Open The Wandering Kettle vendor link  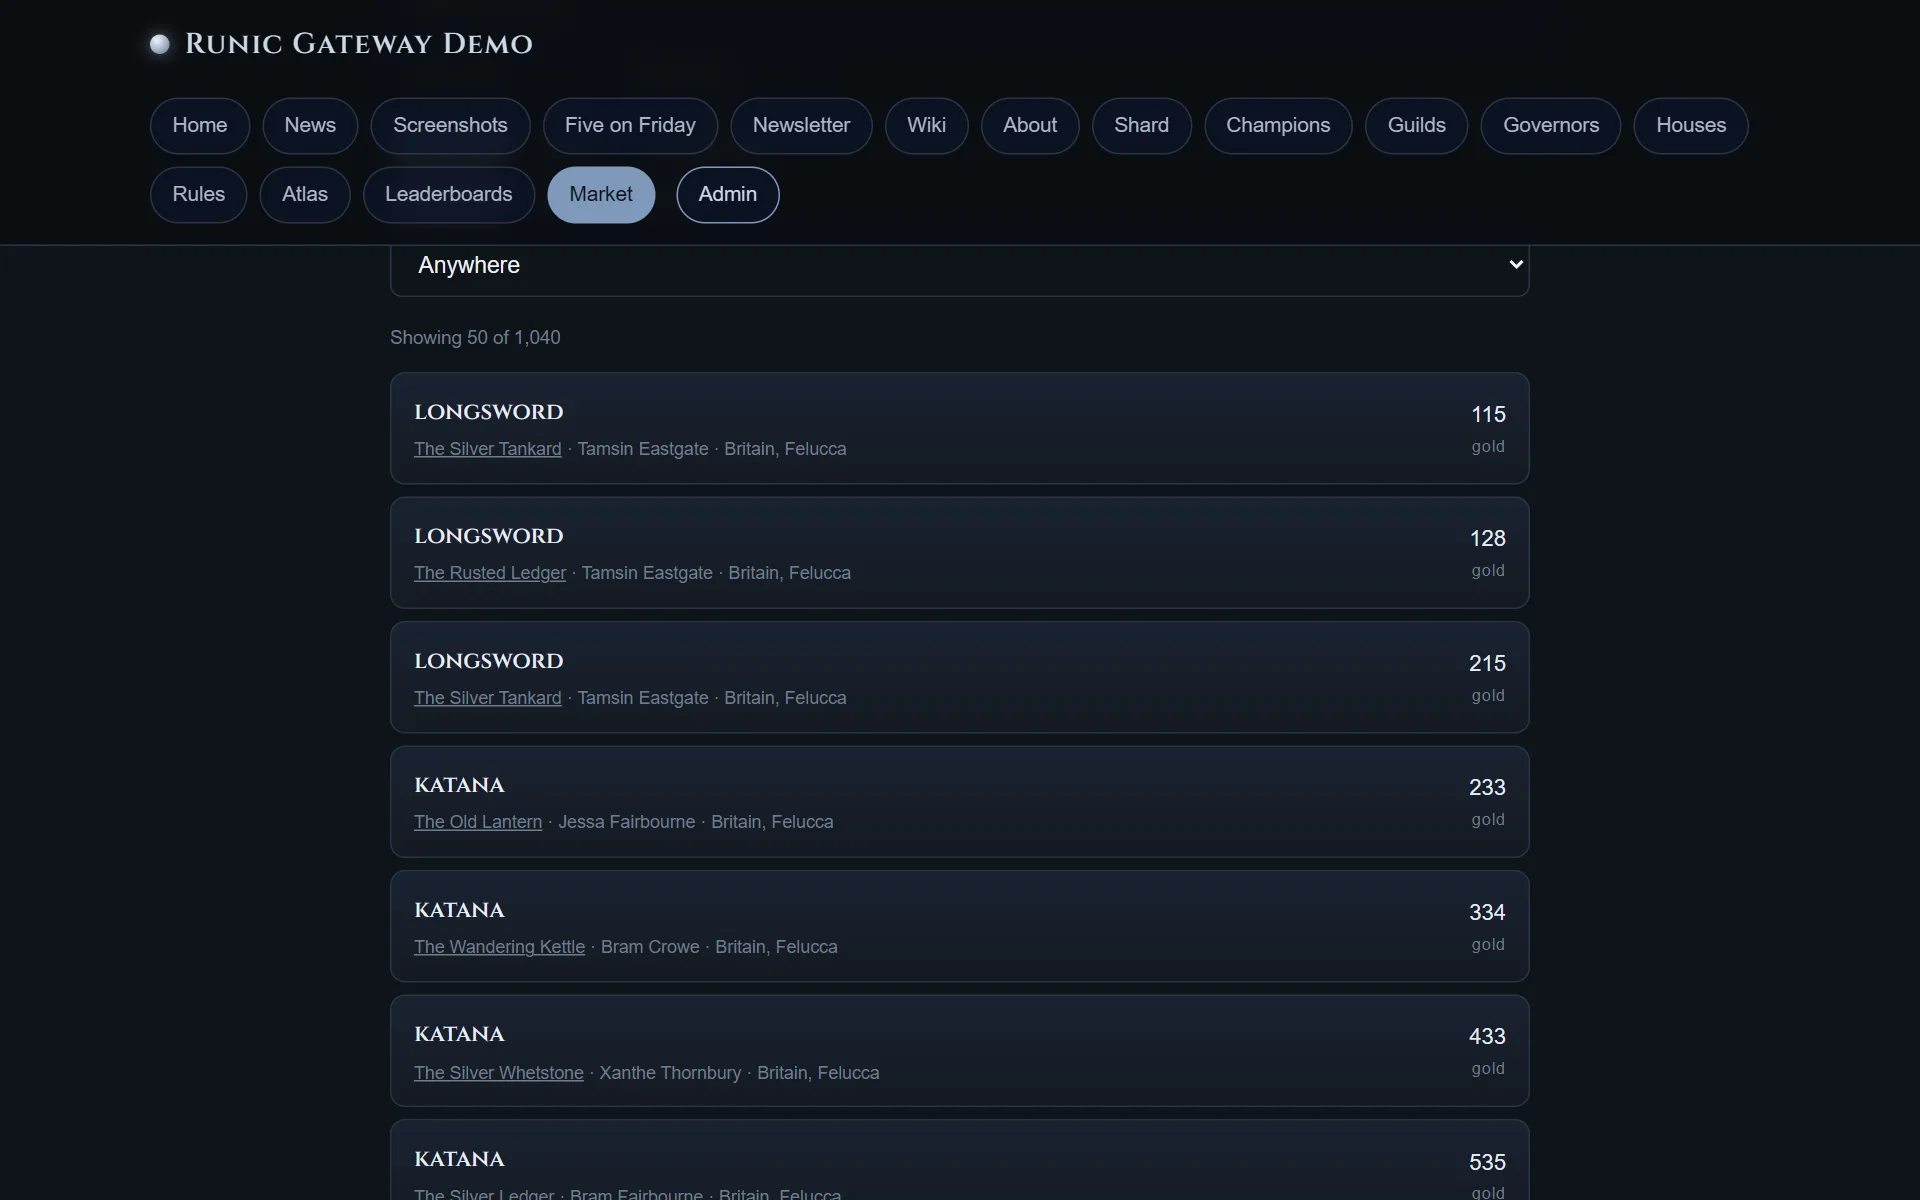click(x=499, y=947)
